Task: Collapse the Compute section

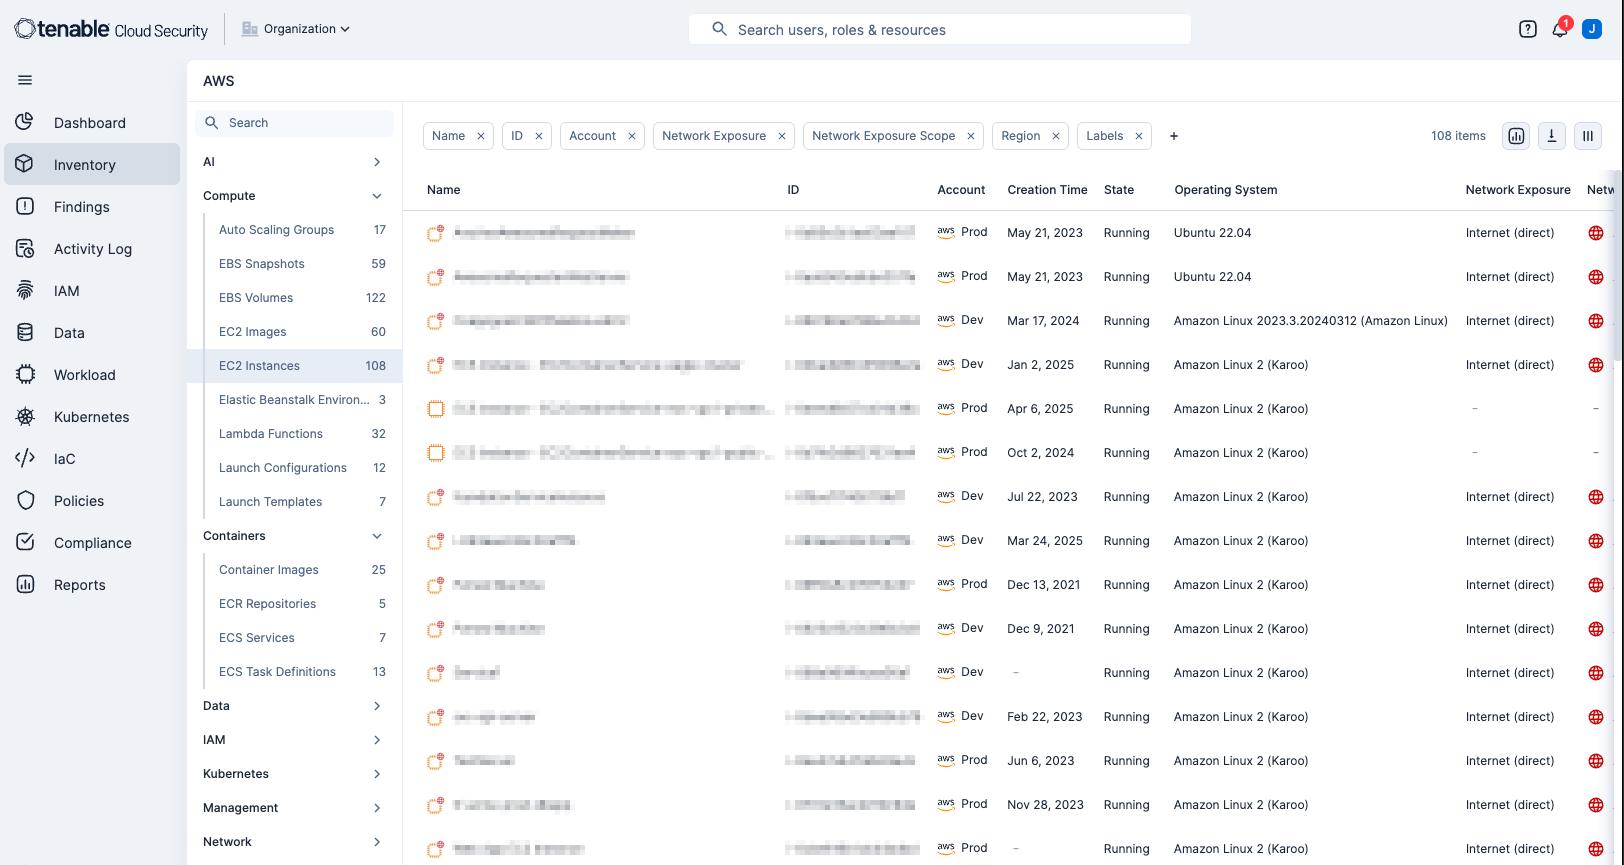Action: point(377,196)
